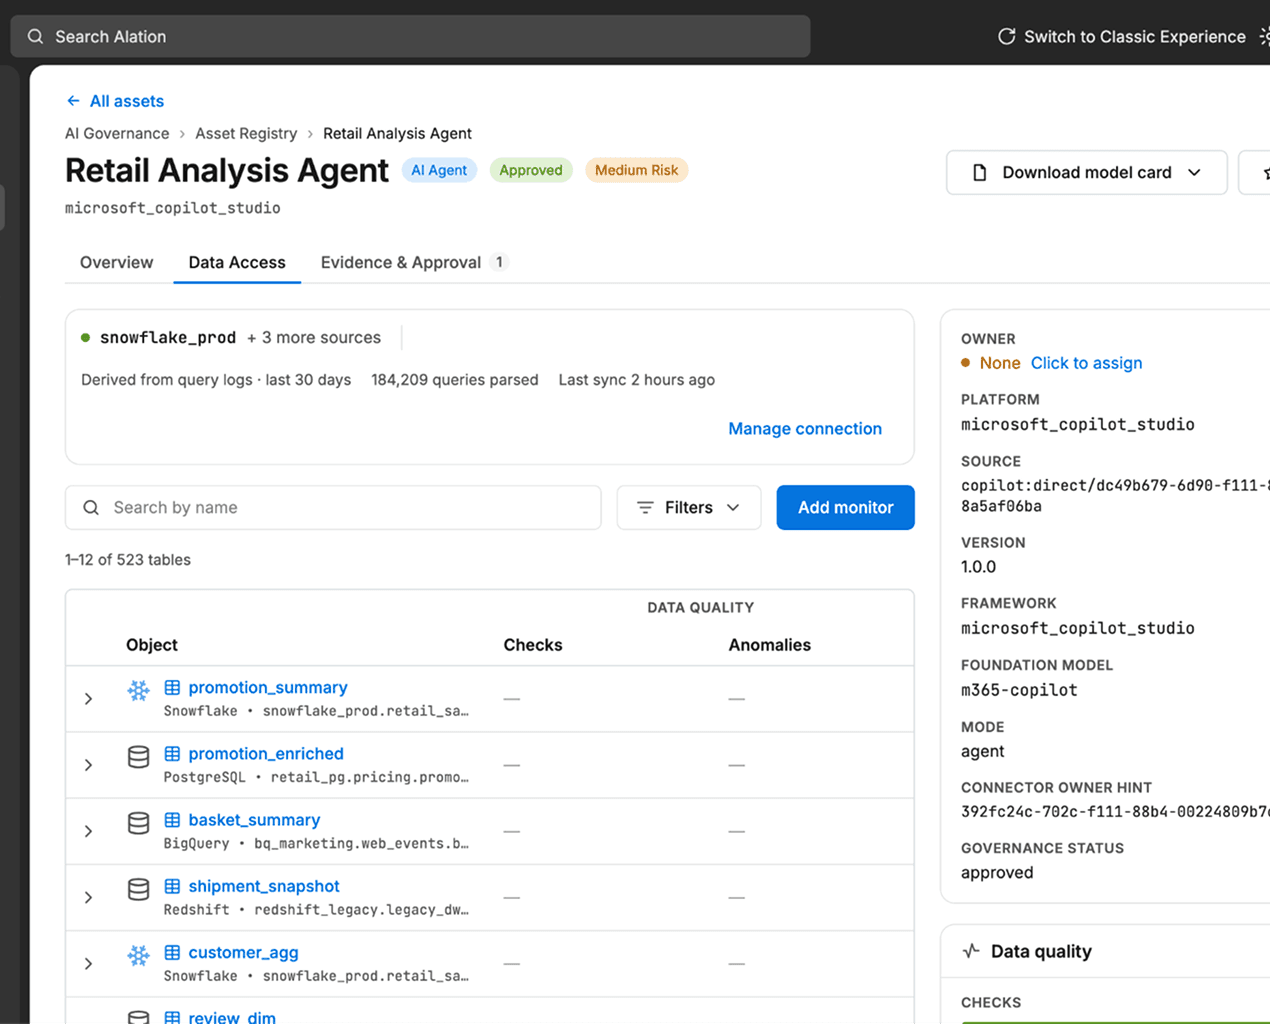Click the AI Agent badge
This screenshot has width=1270, height=1024.
pos(439,171)
